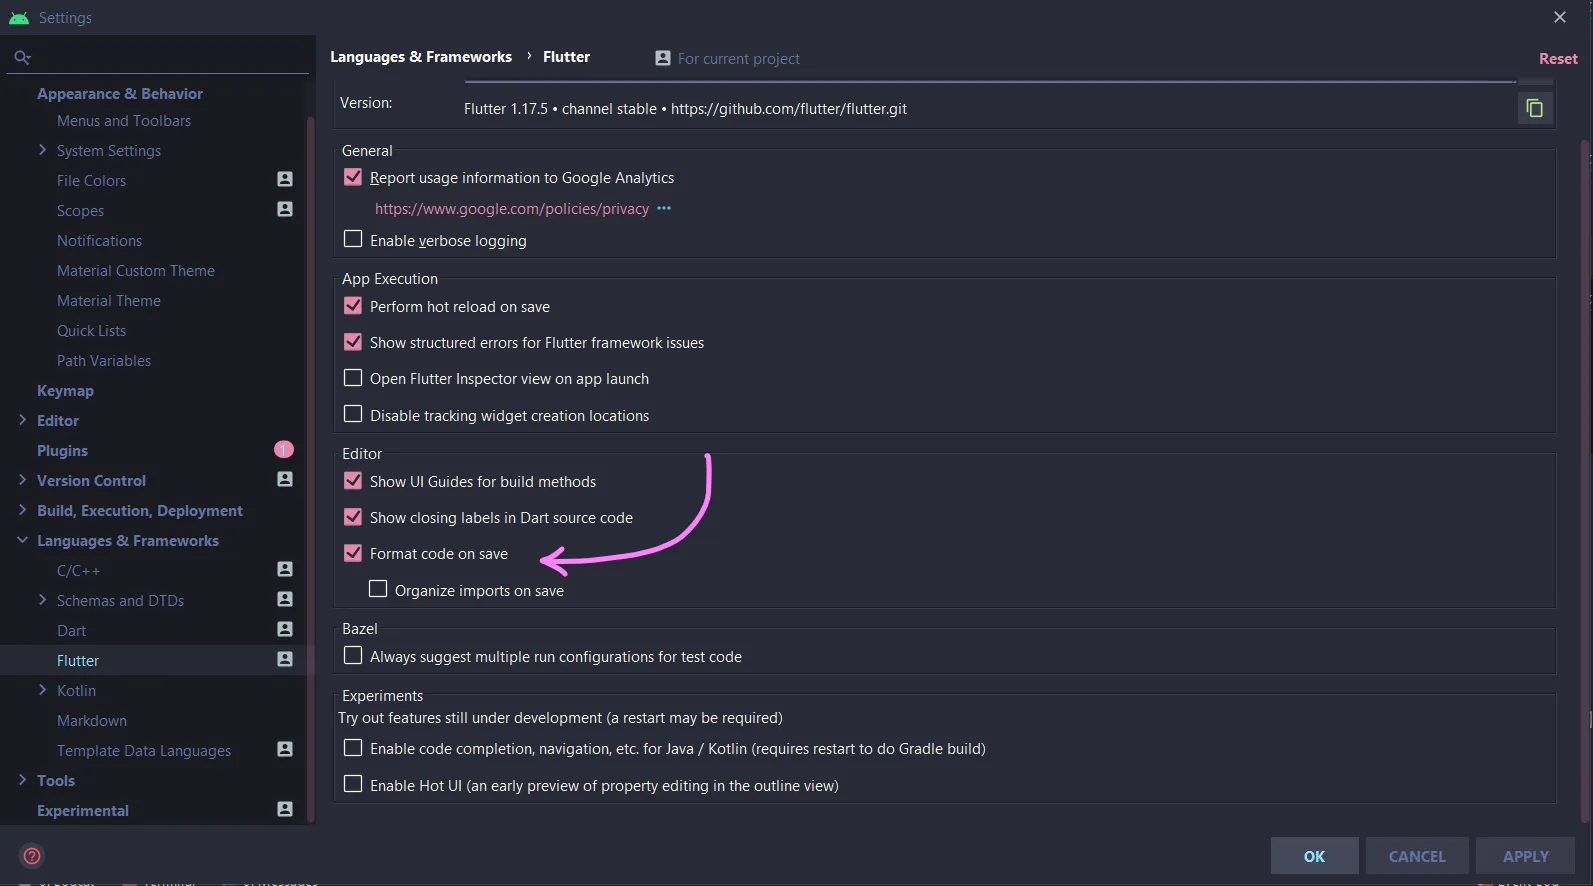Click project icon next to Version Control
The height and width of the screenshot is (886, 1593).
click(285, 479)
